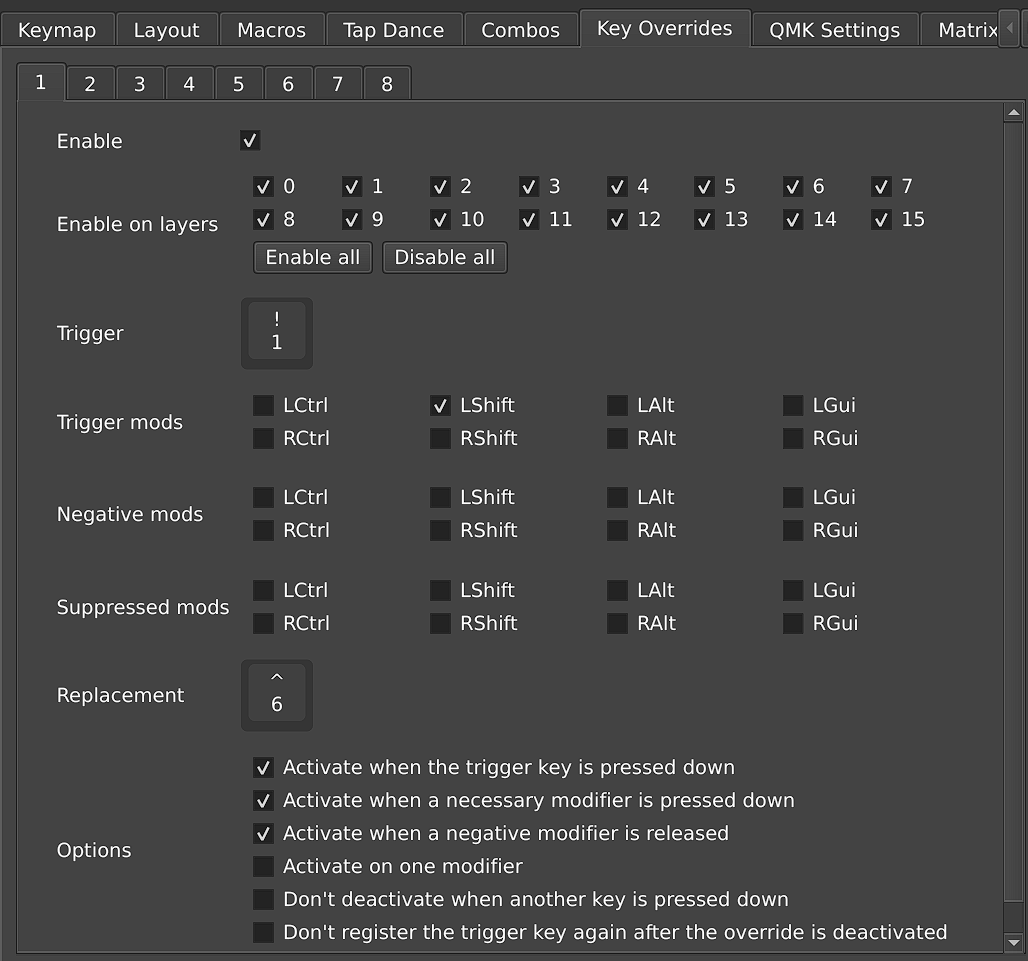
Task: Open the Keymap tab
Action: click(57, 30)
